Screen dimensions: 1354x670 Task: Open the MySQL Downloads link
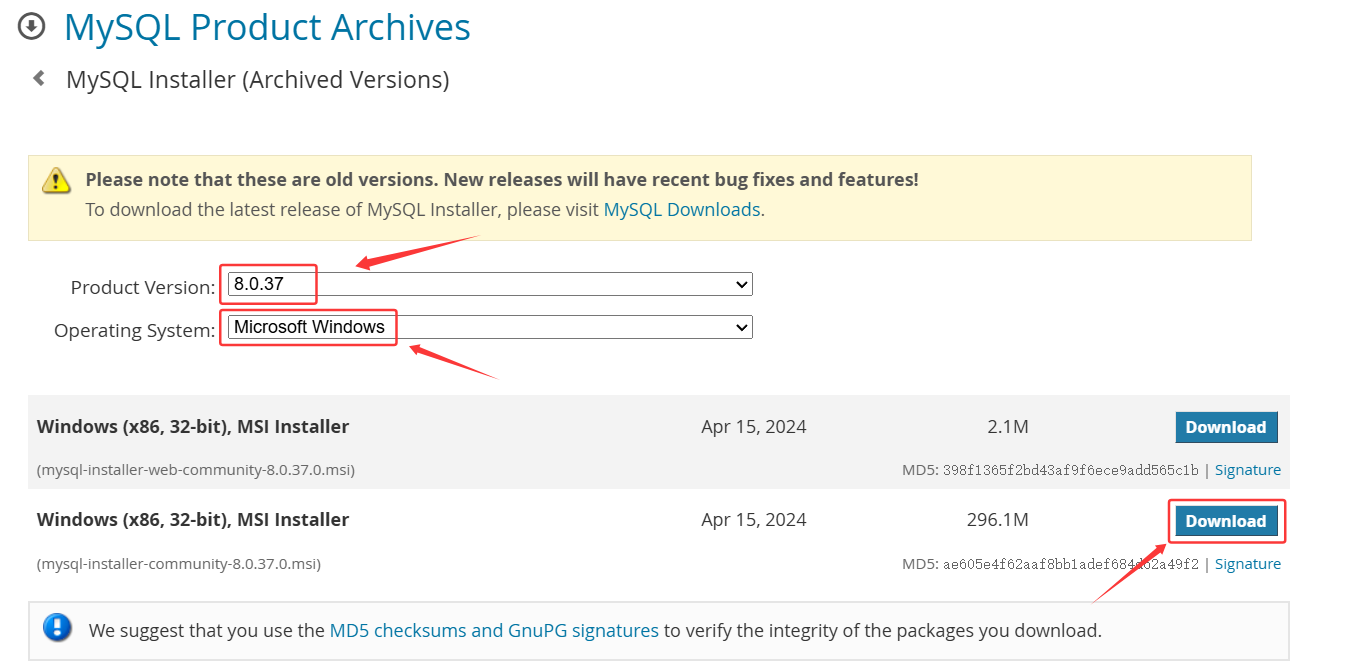[681, 209]
